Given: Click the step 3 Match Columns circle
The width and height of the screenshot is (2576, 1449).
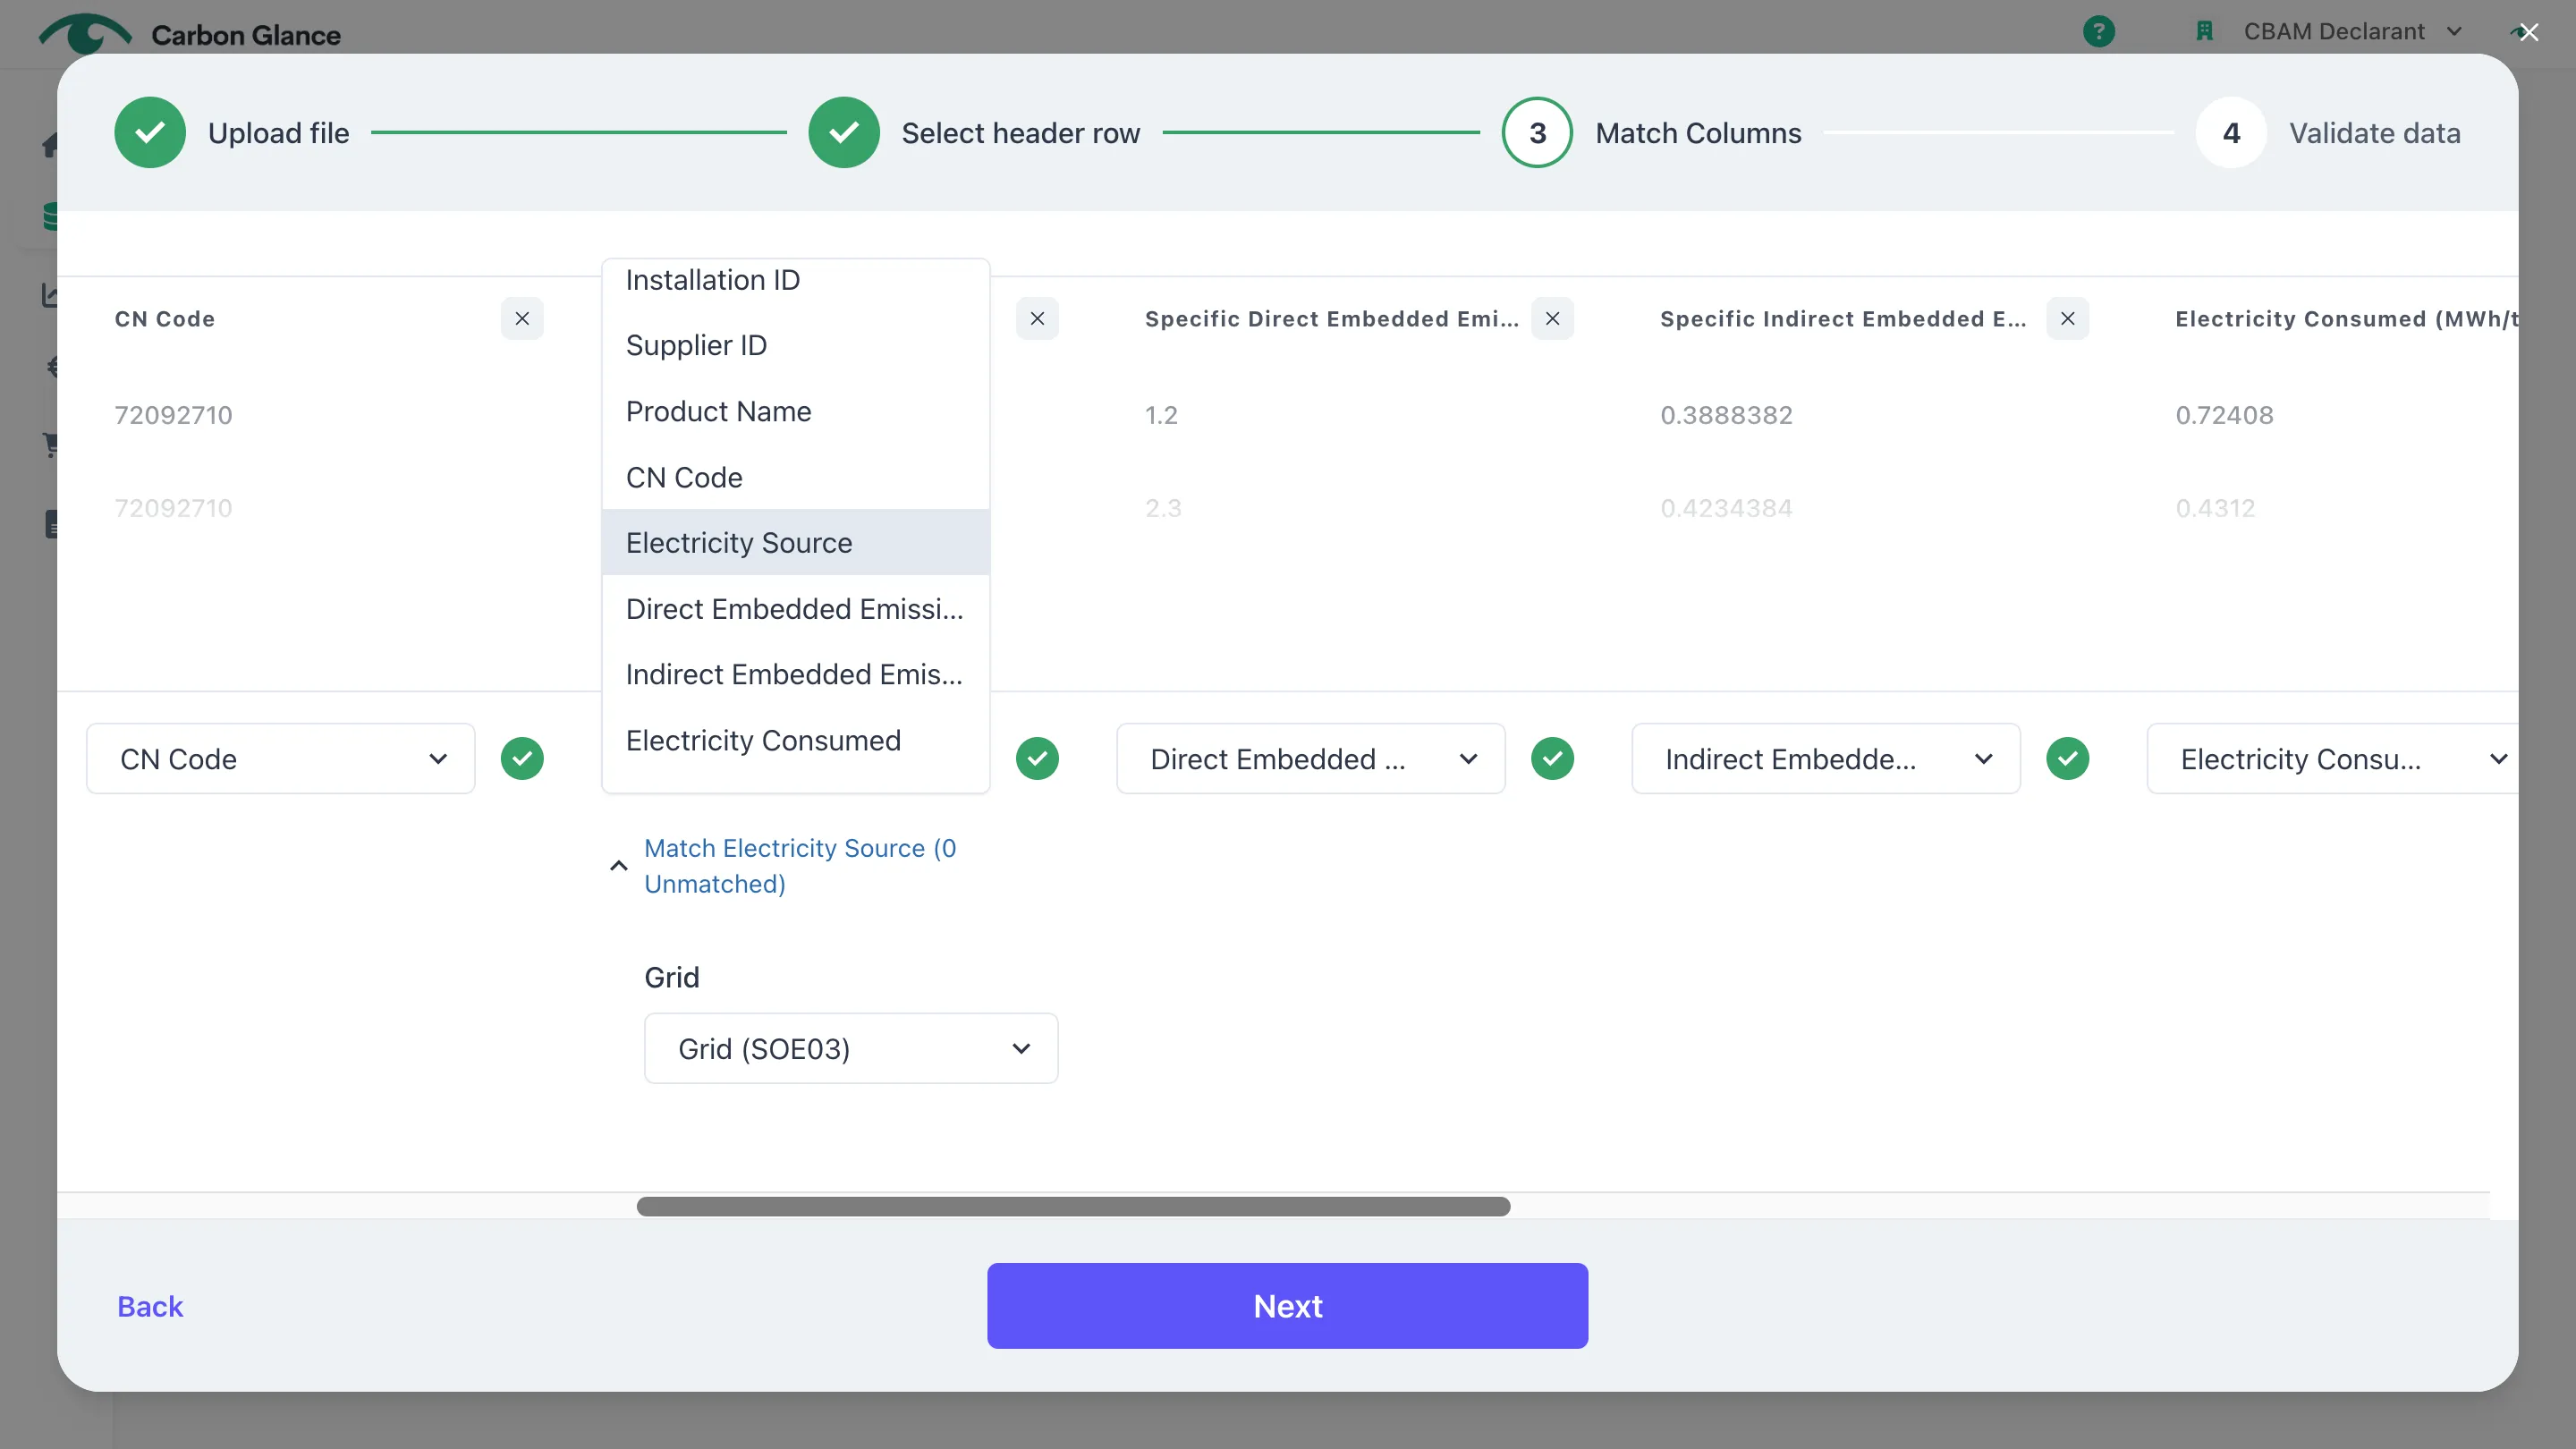Looking at the screenshot, I should pyautogui.click(x=1537, y=133).
